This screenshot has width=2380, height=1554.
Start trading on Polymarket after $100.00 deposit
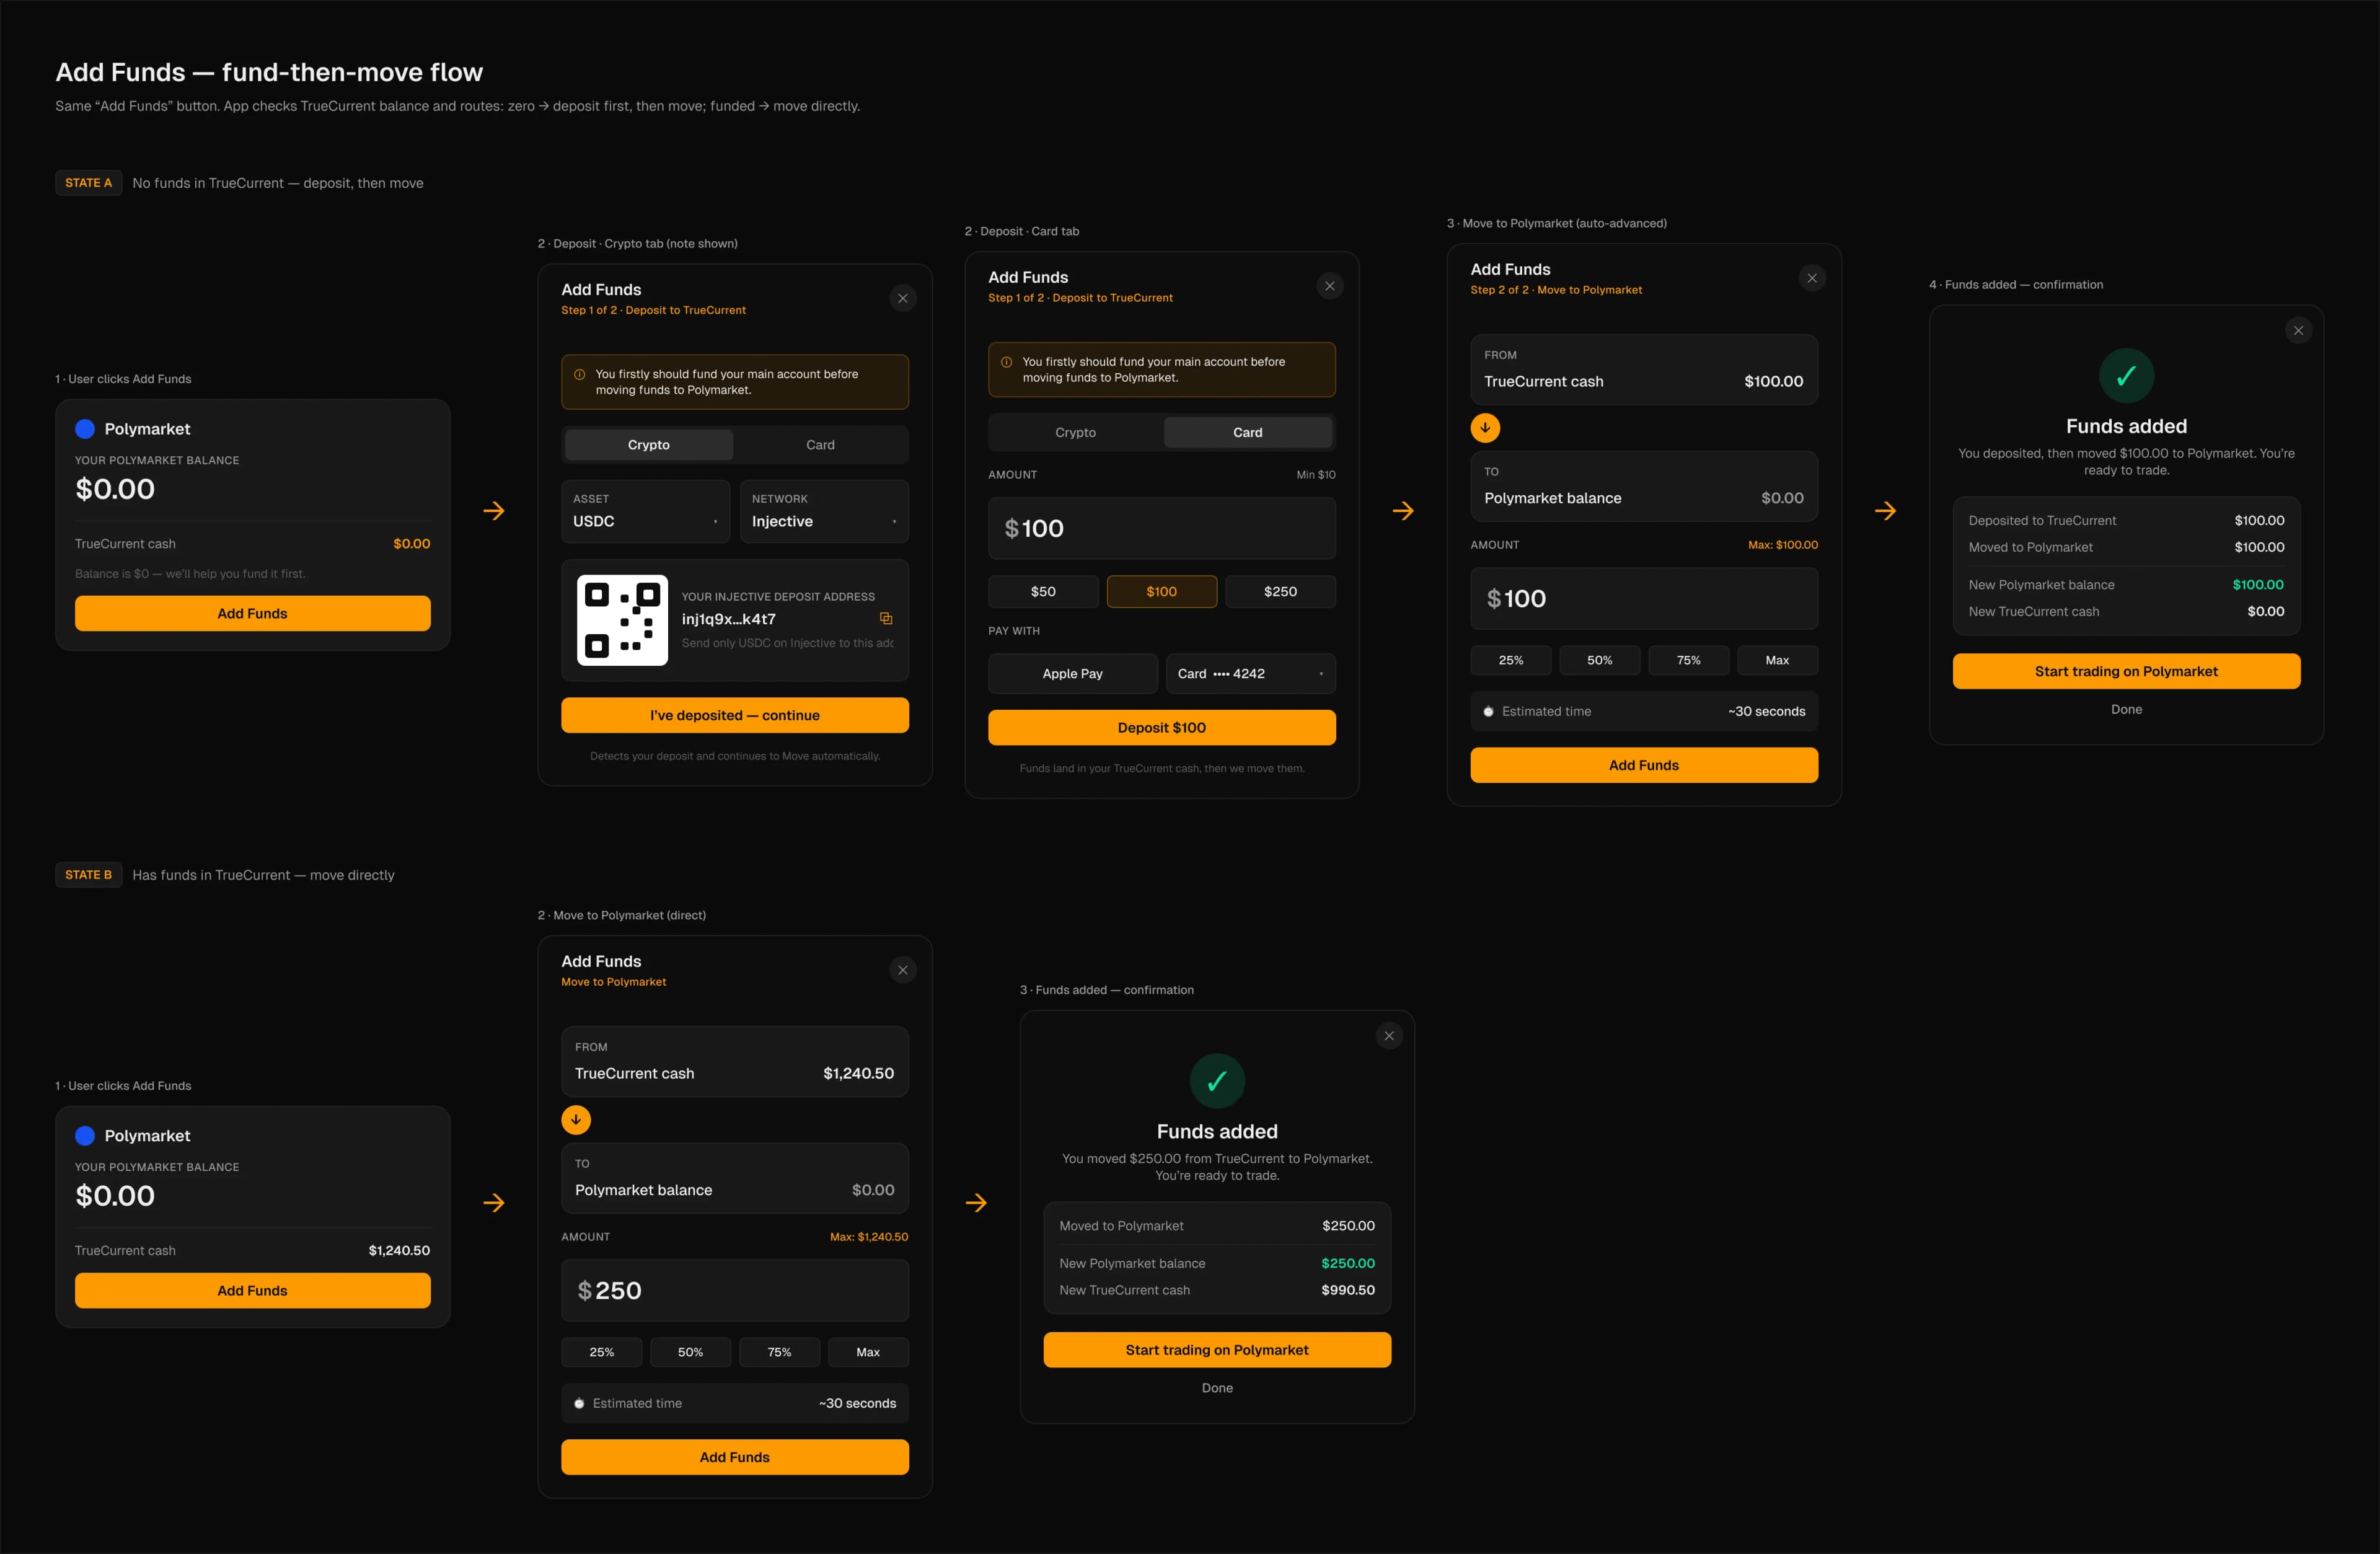click(2126, 672)
